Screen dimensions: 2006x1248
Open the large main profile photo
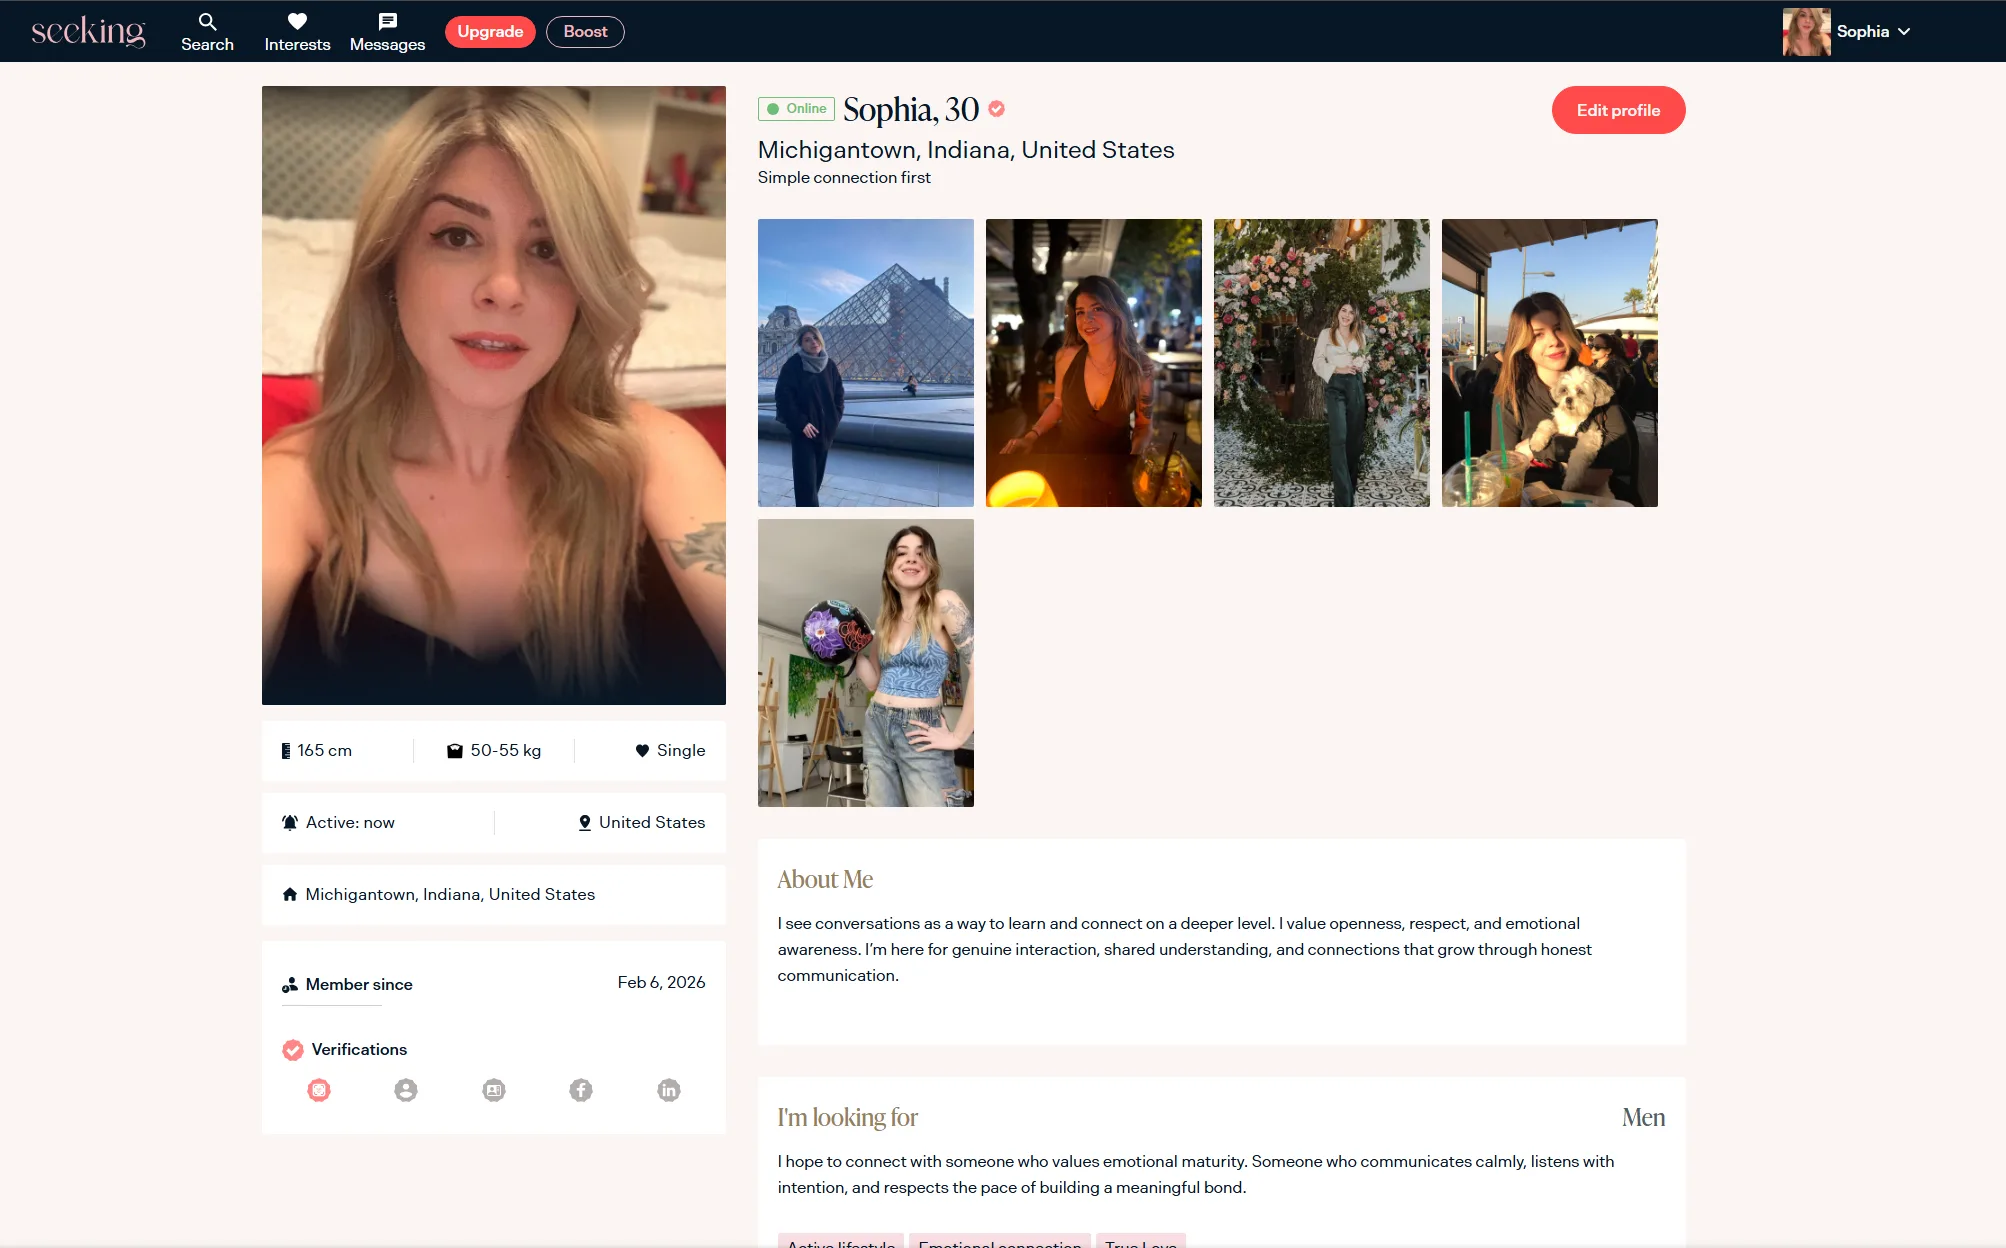click(x=494, y=395)
